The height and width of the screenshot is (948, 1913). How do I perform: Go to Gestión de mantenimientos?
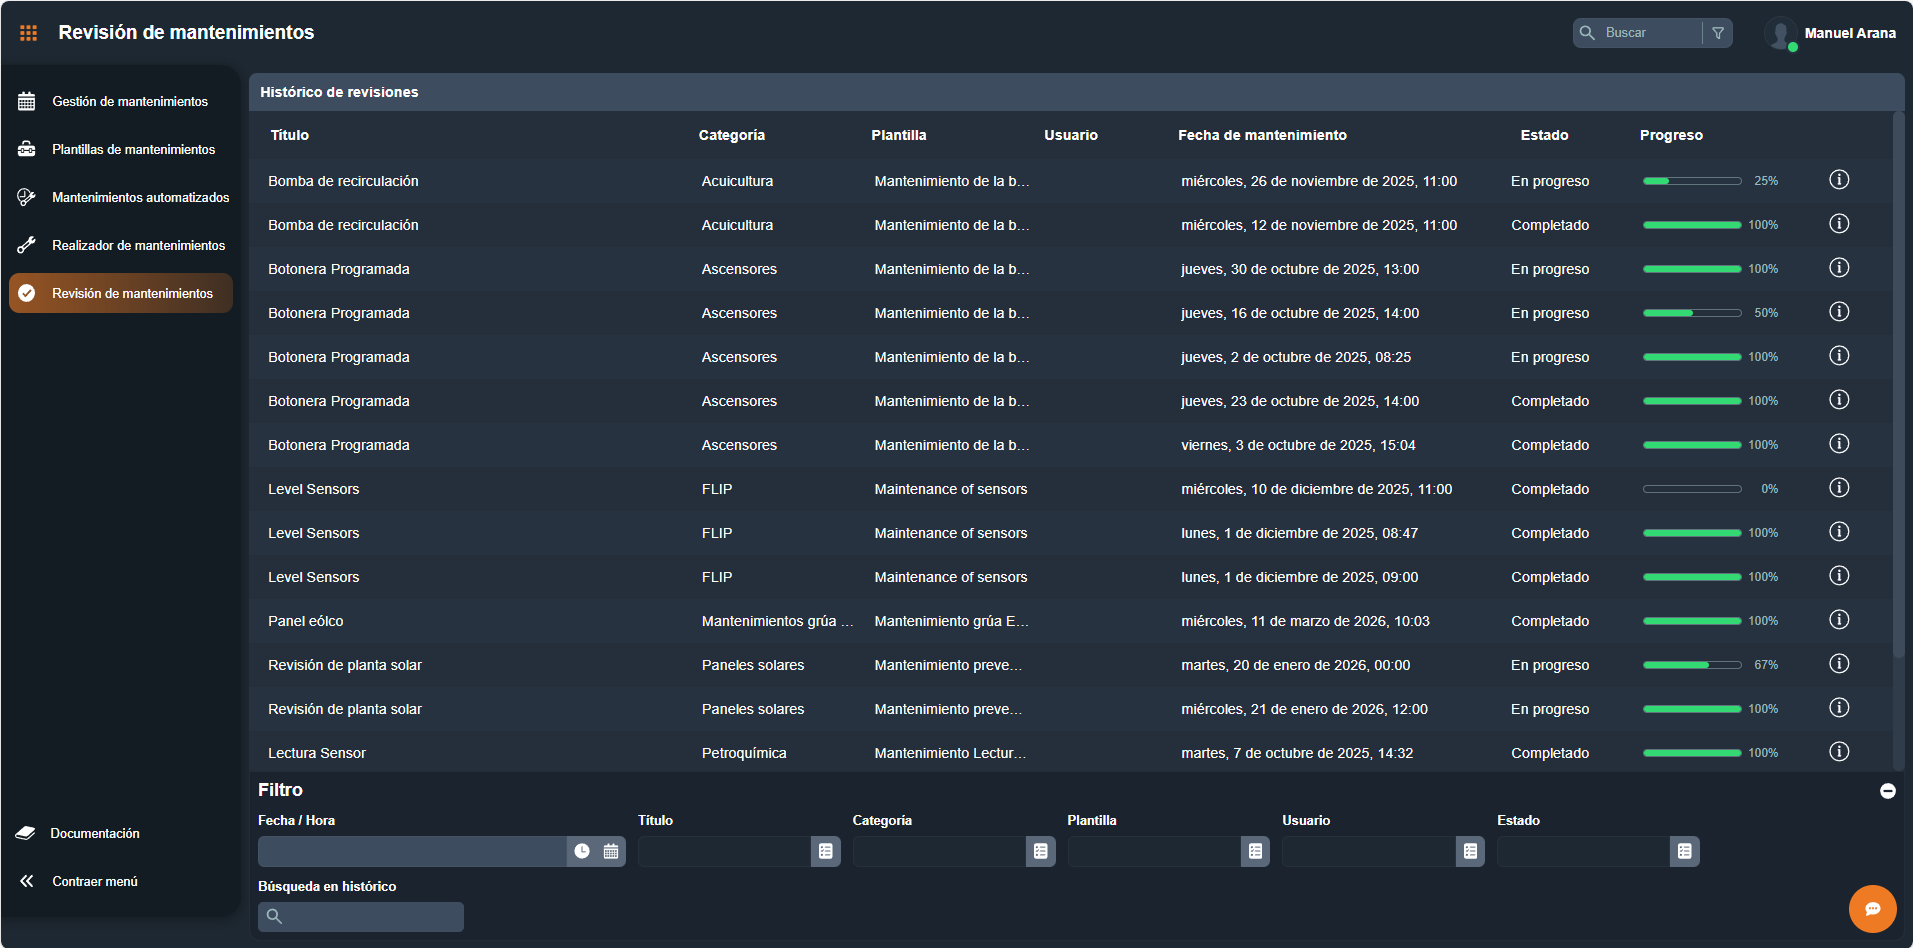[130, 101]
